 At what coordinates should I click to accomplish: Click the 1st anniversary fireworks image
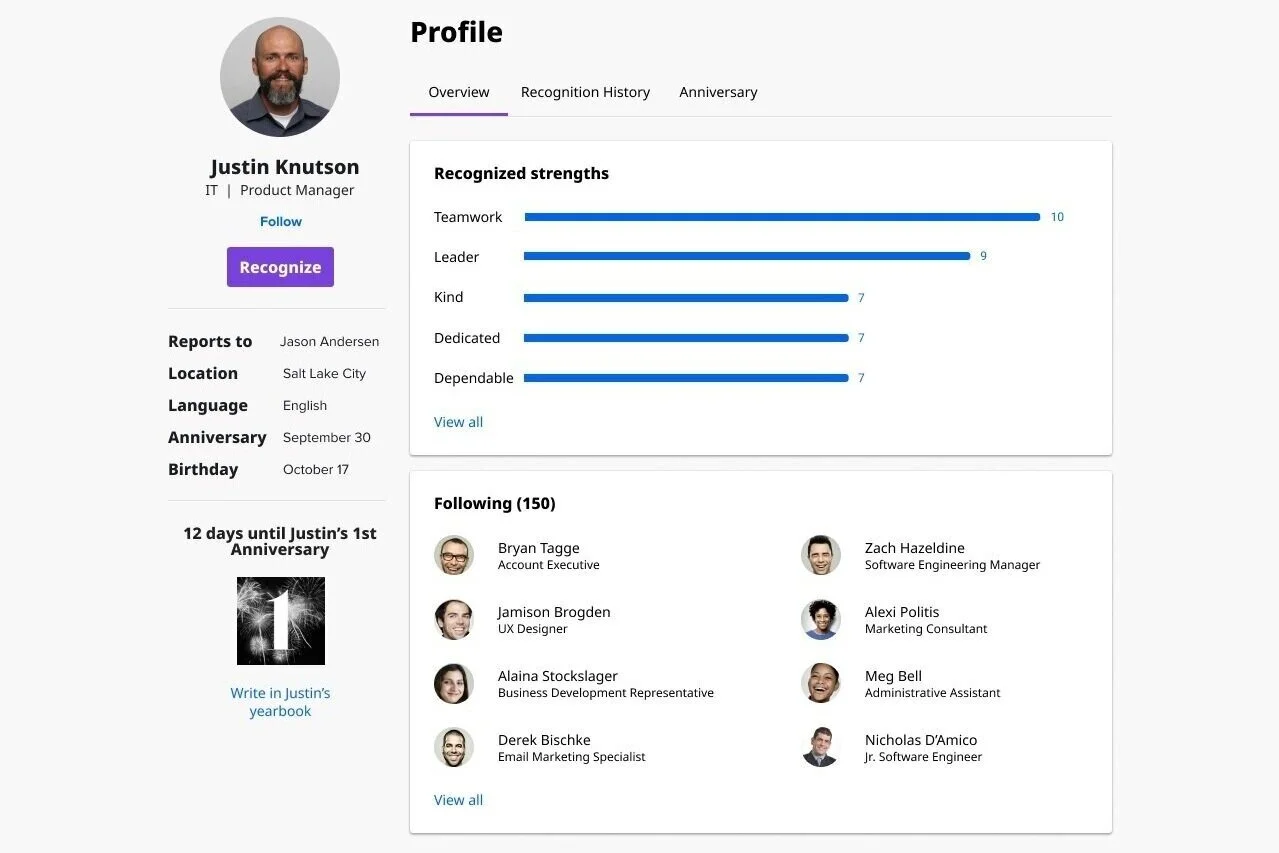tap(281, 621)
